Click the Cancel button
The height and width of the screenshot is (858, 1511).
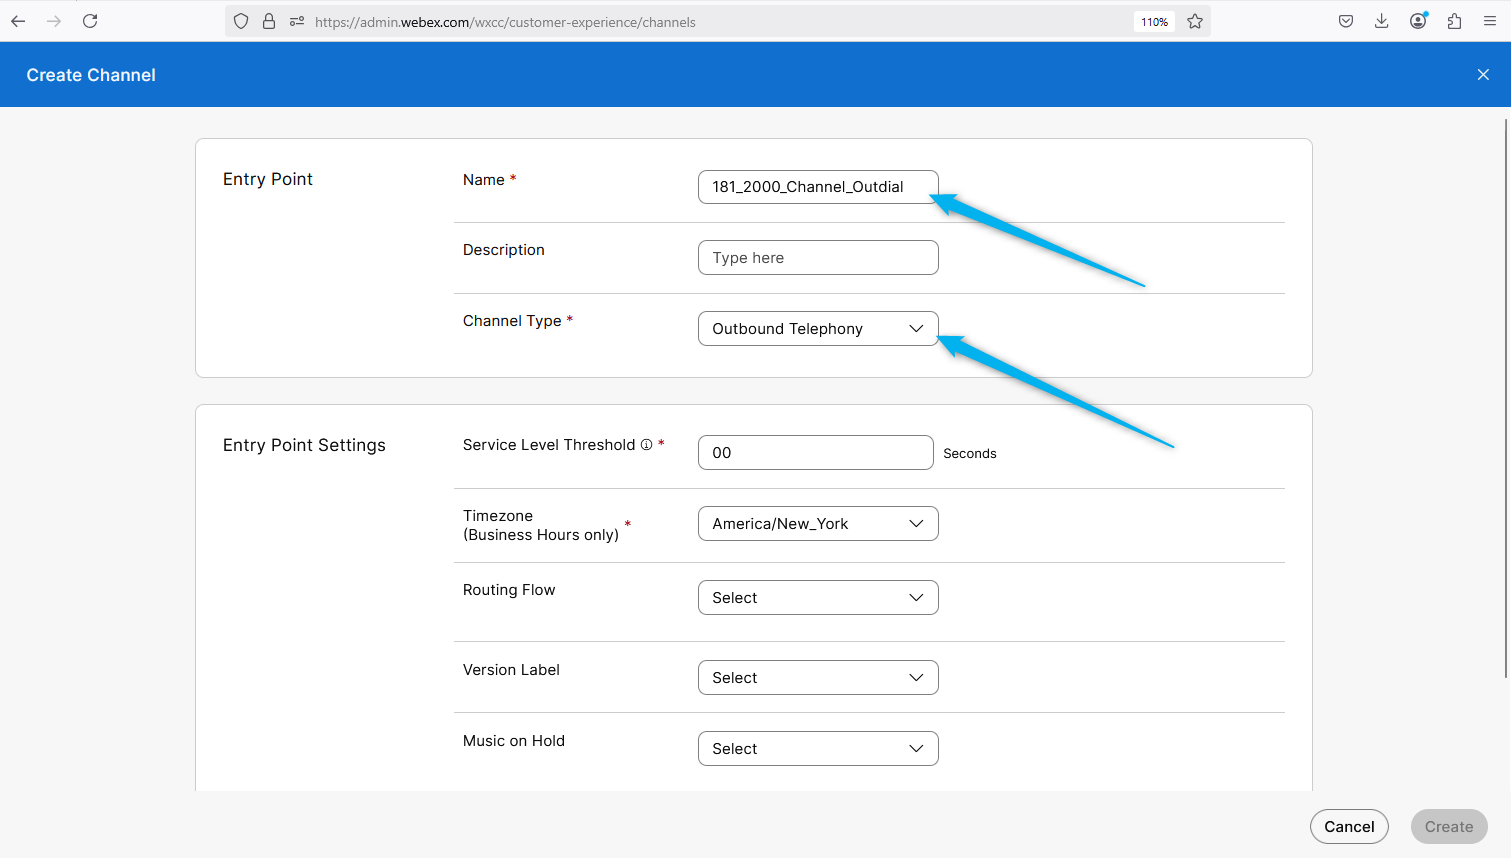(x=1349, y=827)
